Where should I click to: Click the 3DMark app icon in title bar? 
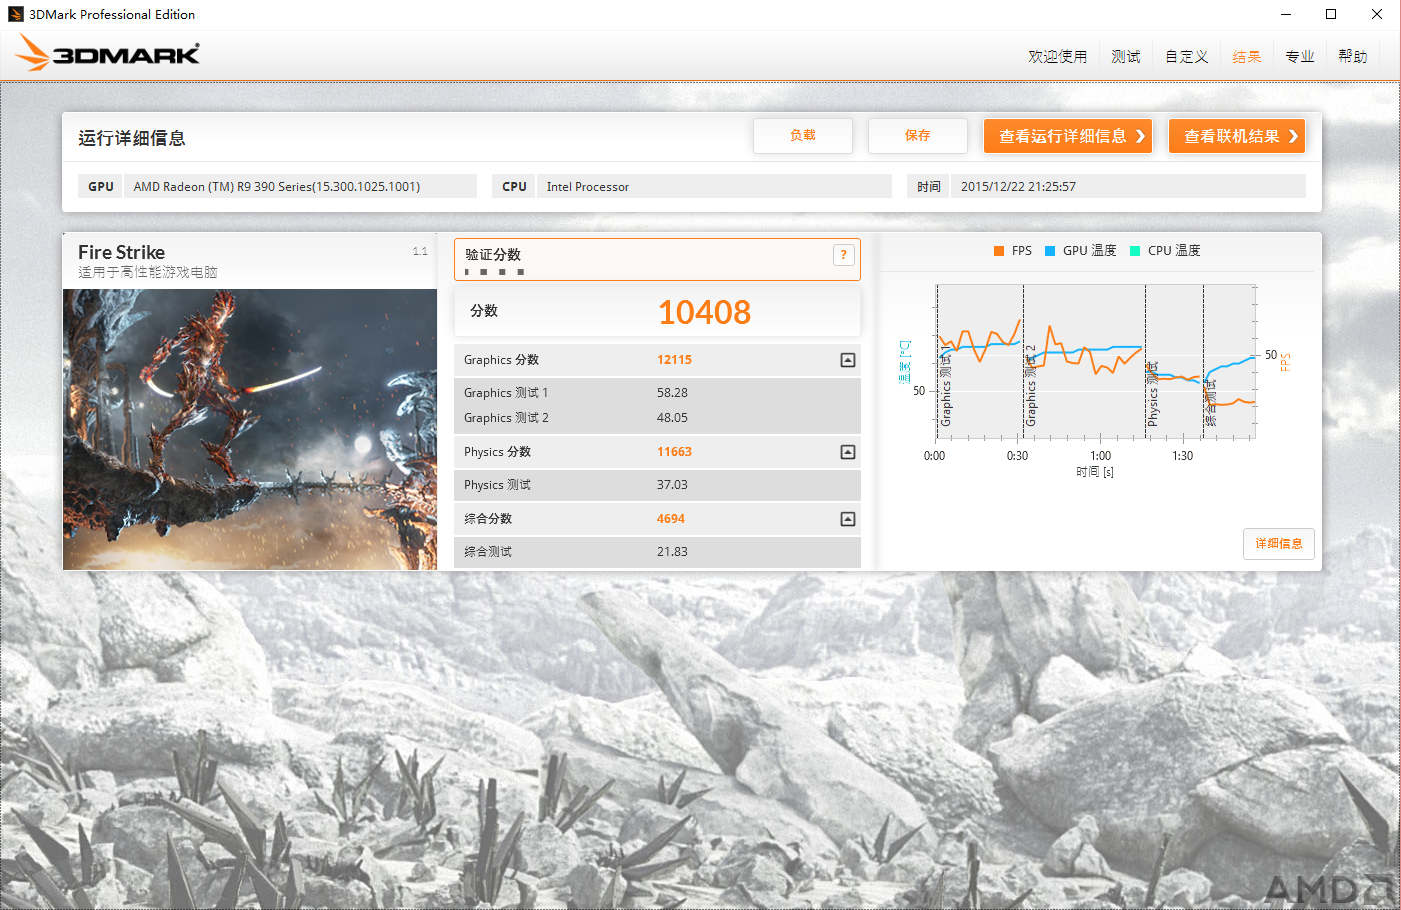16,14
